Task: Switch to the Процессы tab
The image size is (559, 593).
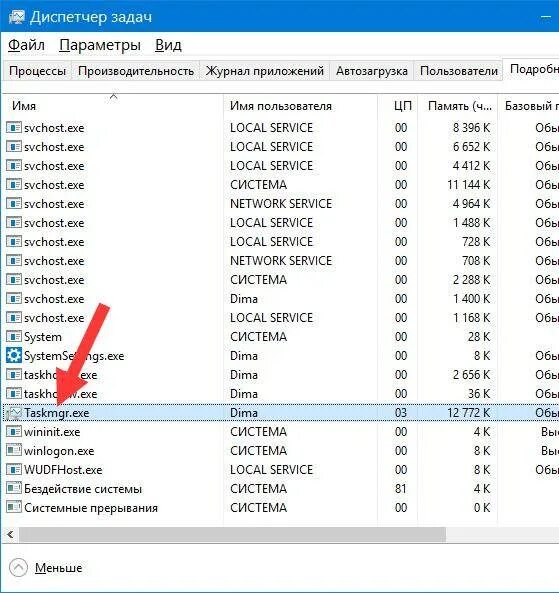Action: click(37, 71)
